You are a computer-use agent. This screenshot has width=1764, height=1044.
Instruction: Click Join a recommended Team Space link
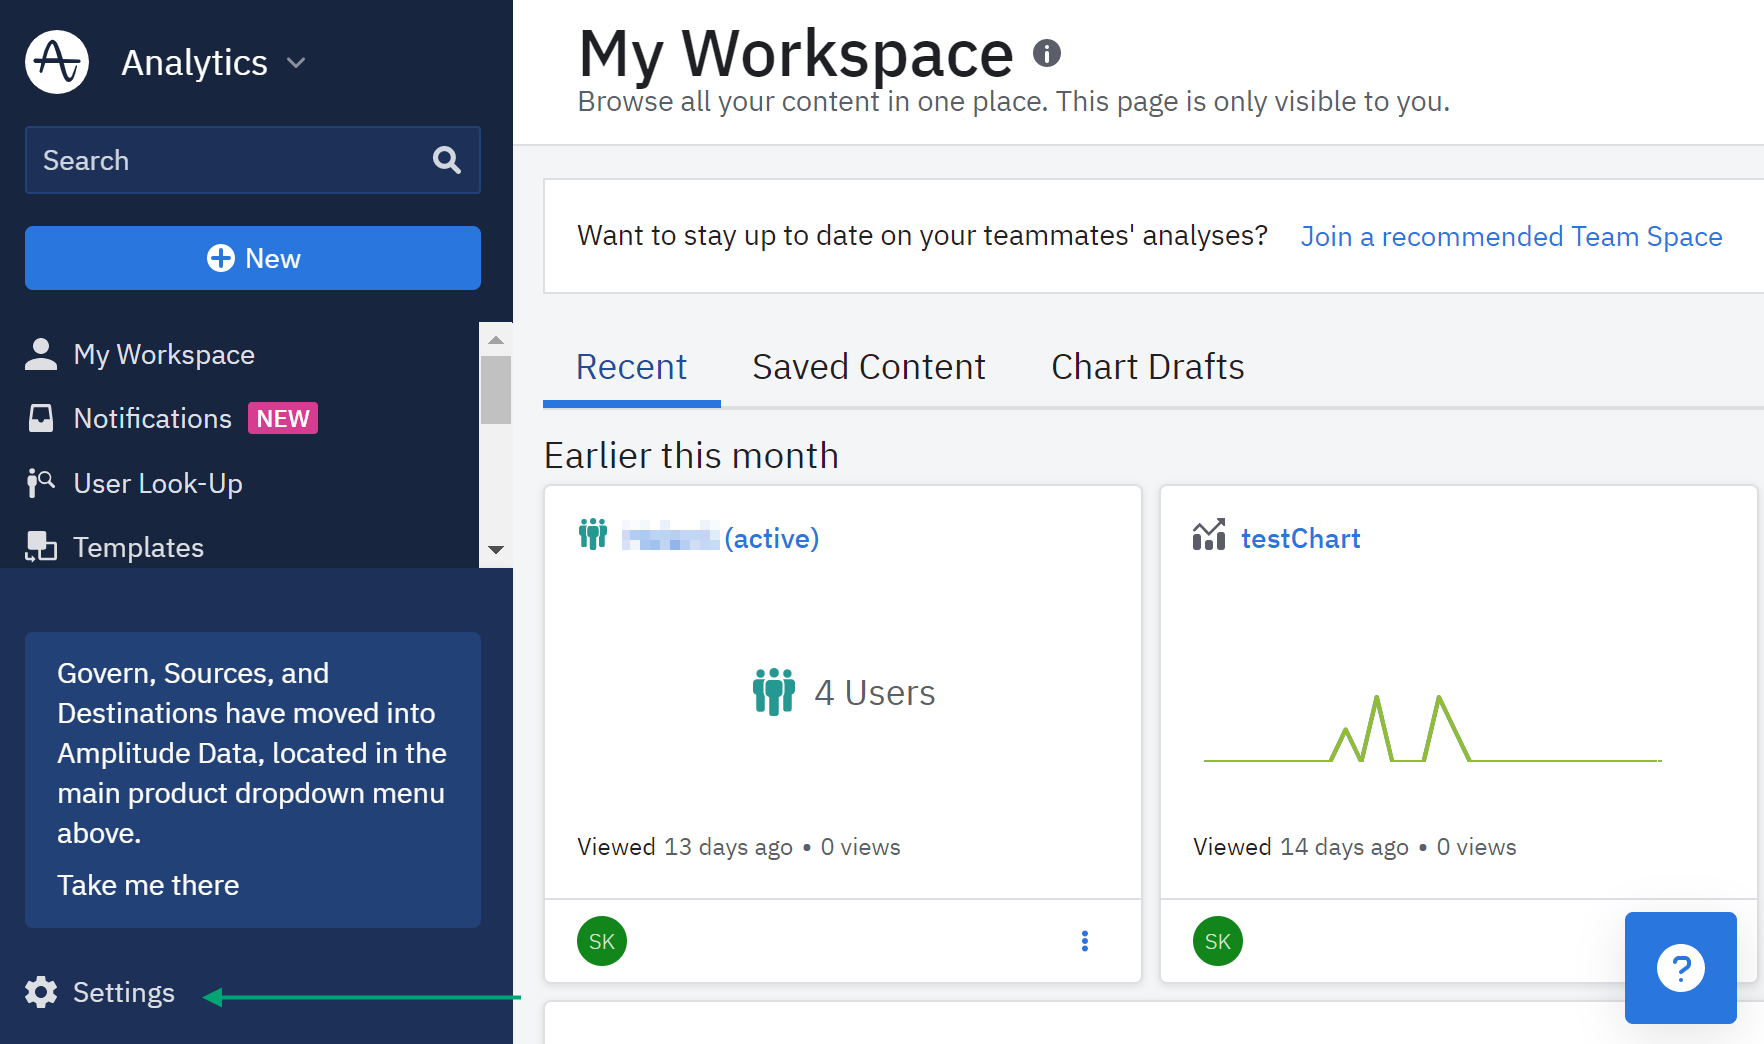(x=1511, y=236)
